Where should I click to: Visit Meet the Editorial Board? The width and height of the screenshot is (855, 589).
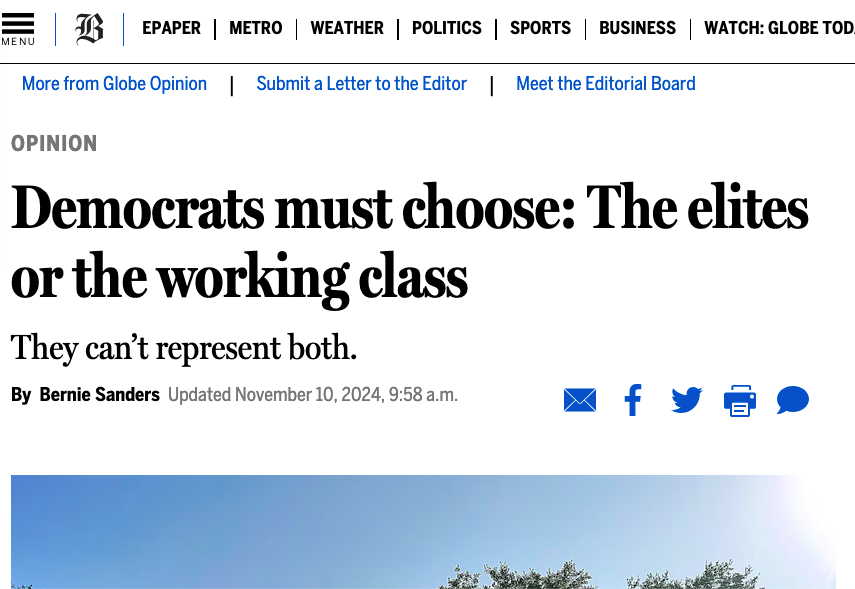pos(605,84)
